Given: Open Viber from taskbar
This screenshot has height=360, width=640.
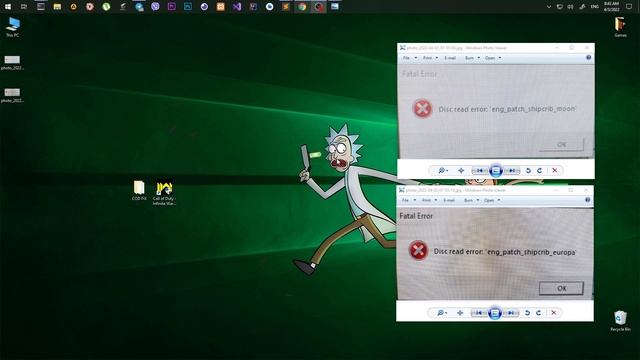Looking at the screenshot, I should click(155, 7).
